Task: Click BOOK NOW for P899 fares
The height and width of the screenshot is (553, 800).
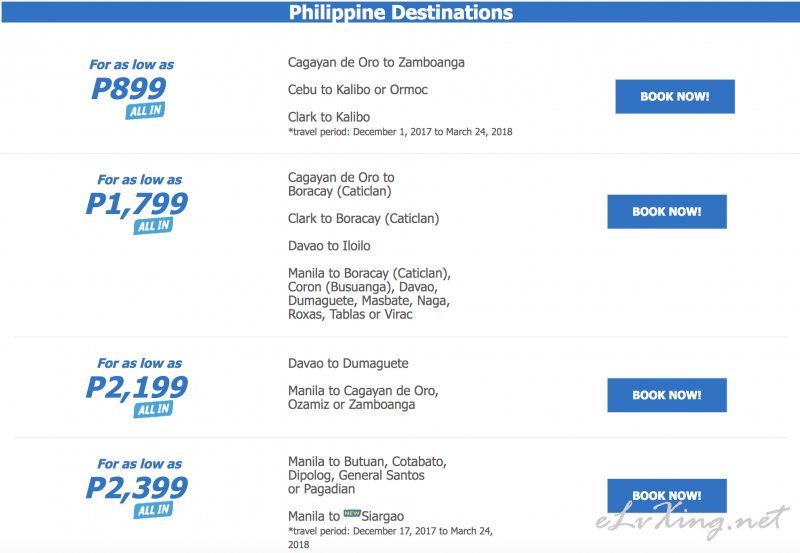Action: (x=674, y=96)
